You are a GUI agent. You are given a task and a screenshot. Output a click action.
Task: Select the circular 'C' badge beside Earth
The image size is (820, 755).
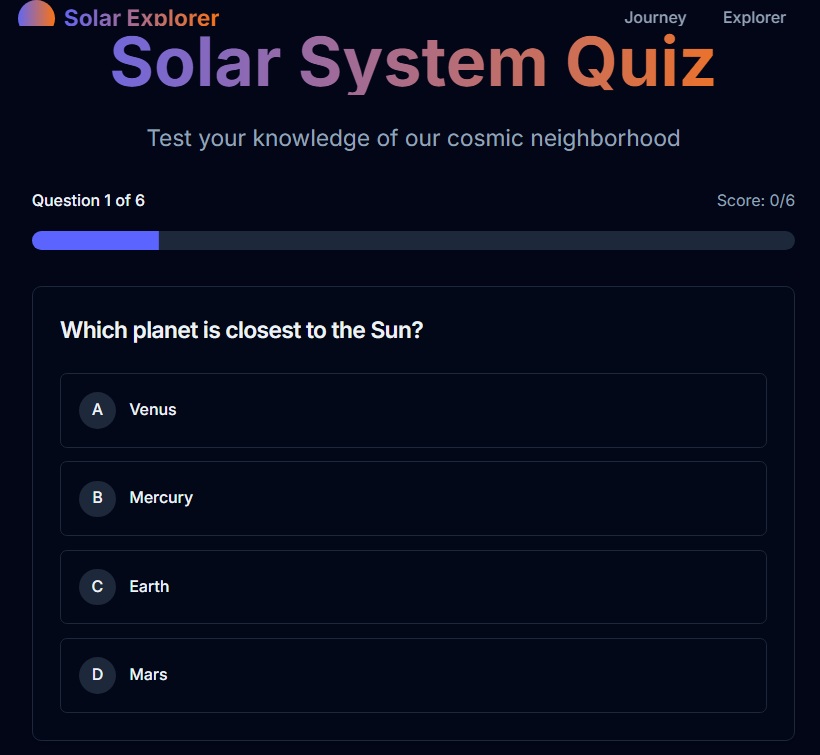(97, 587)
